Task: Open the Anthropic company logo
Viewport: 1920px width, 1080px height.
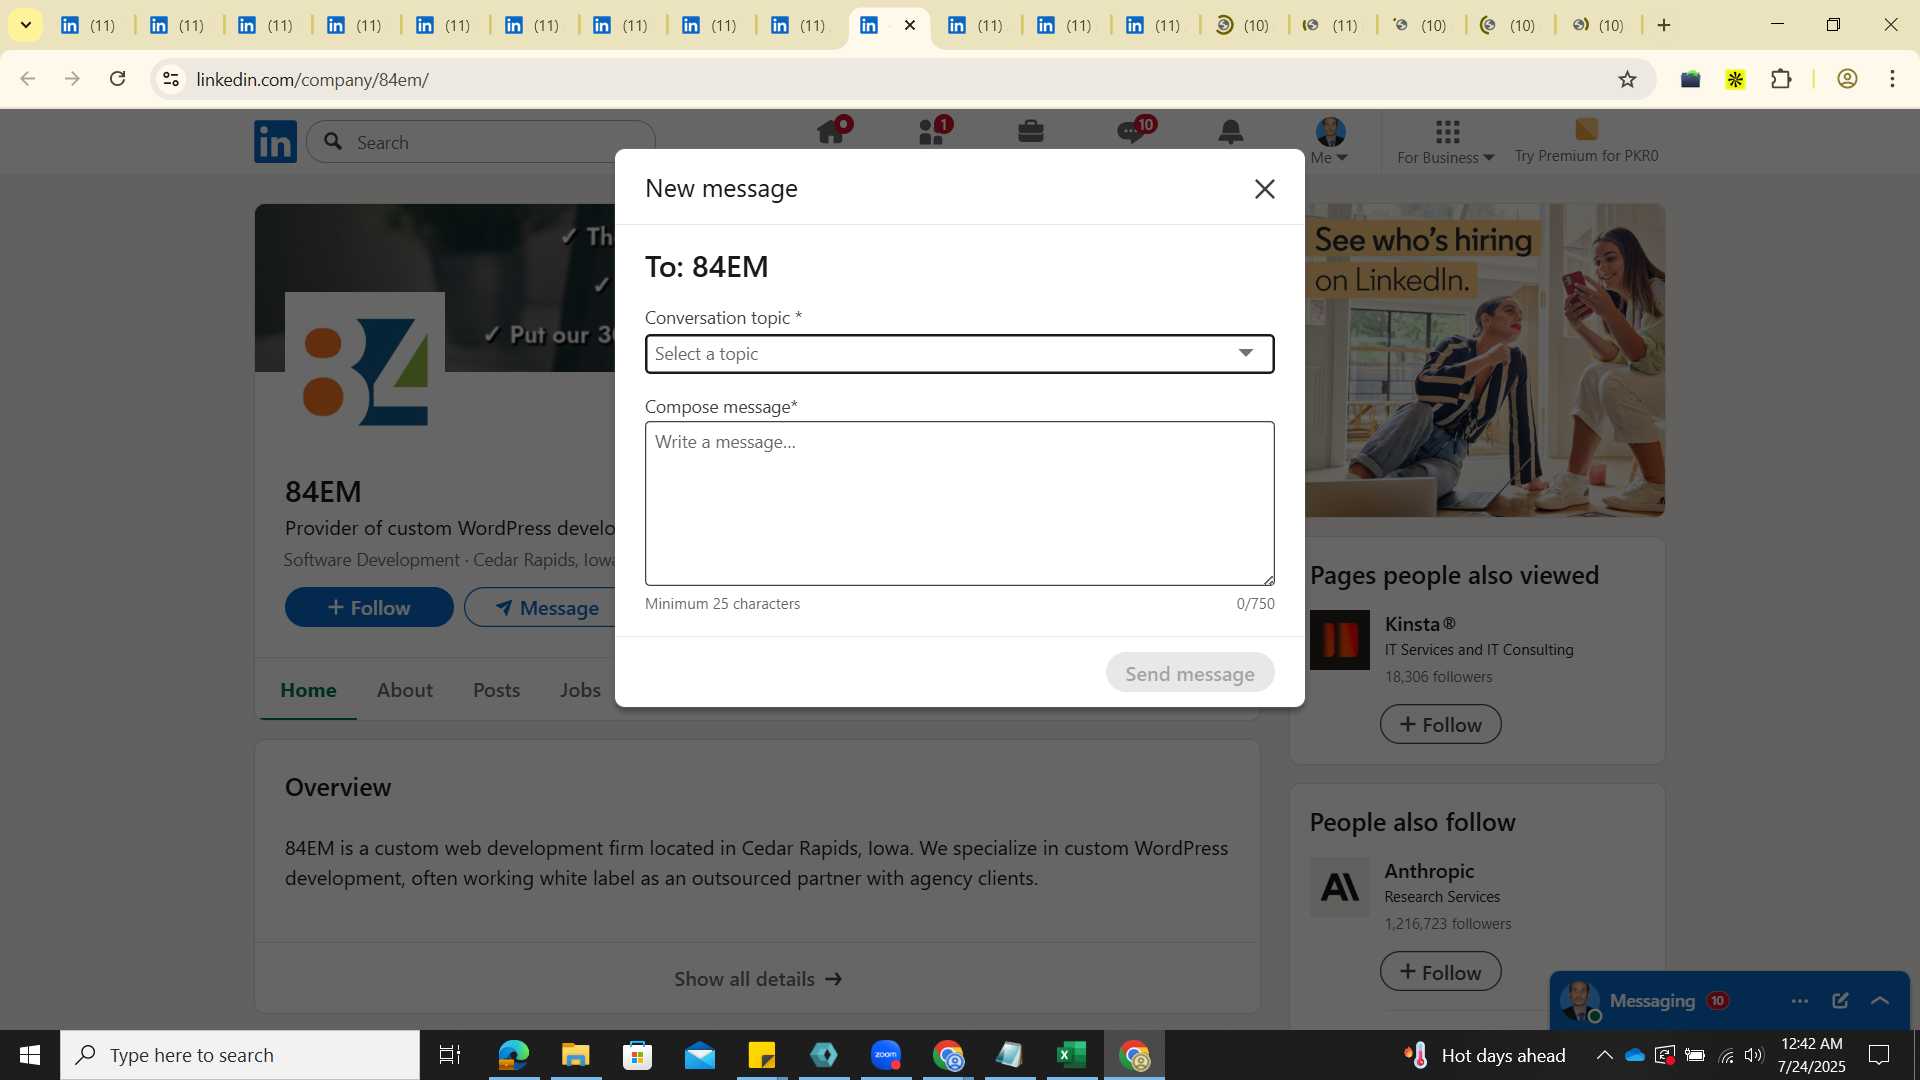Action: point(1340,887)
